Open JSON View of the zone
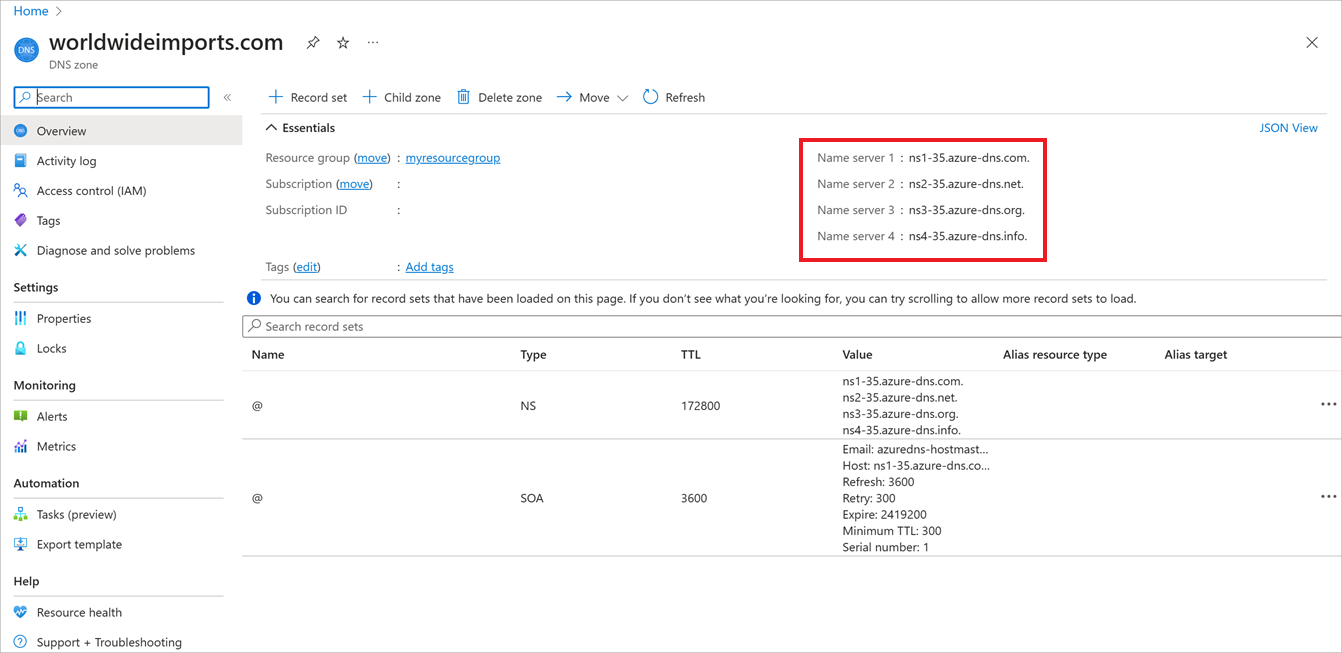1342x653 pixels. (1289, 127)
